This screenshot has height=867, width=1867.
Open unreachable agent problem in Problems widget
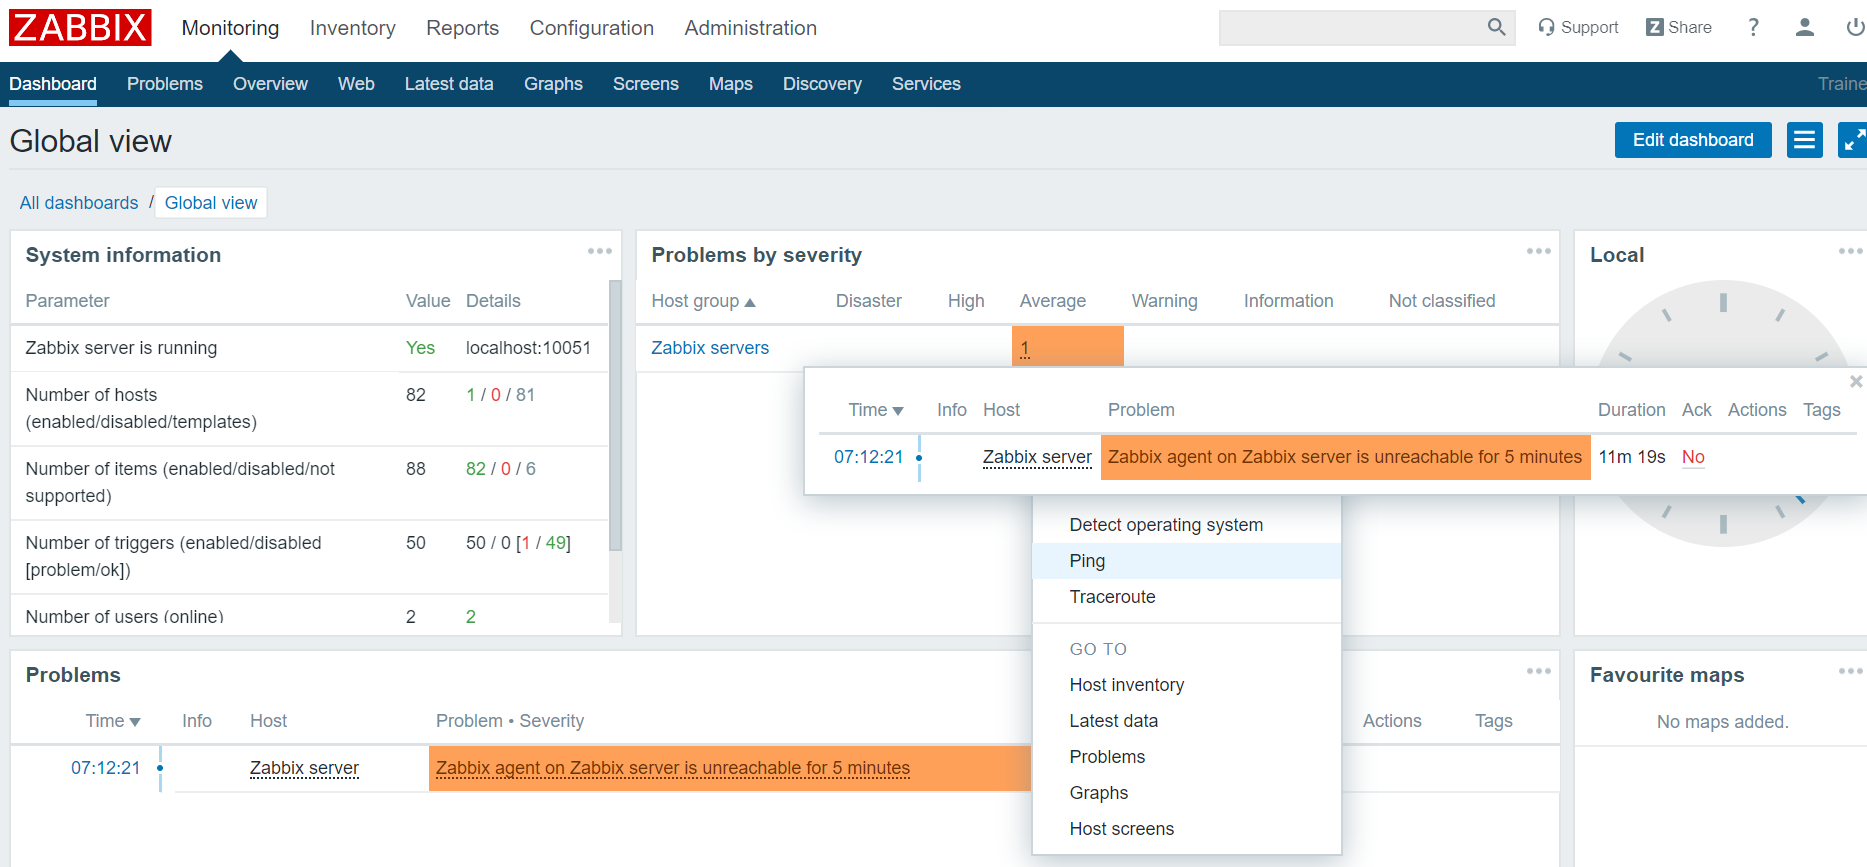pyautogui.click(x=673, y=768)
